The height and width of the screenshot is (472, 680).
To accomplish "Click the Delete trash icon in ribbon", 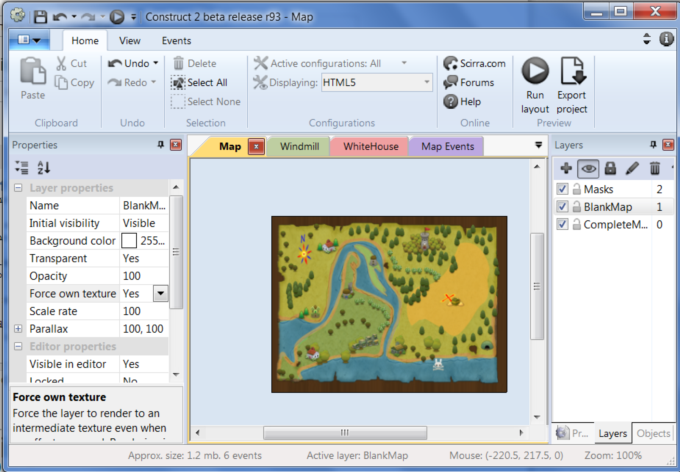I will [178, 63].
